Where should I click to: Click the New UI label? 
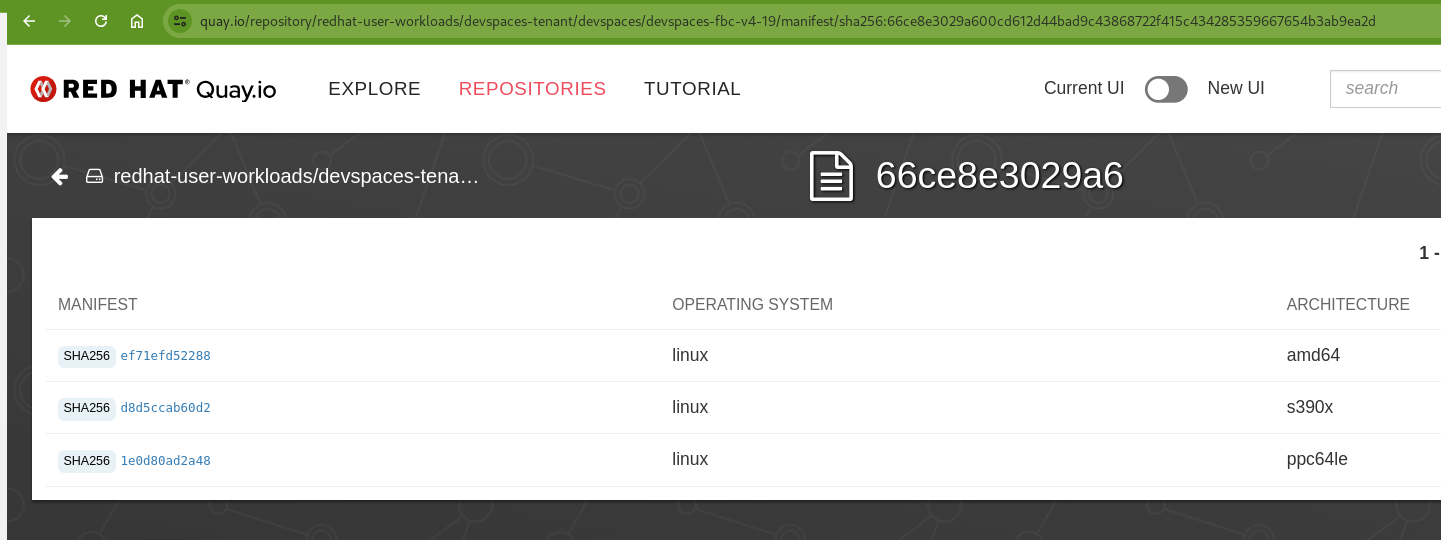[x=1235, y=88]
